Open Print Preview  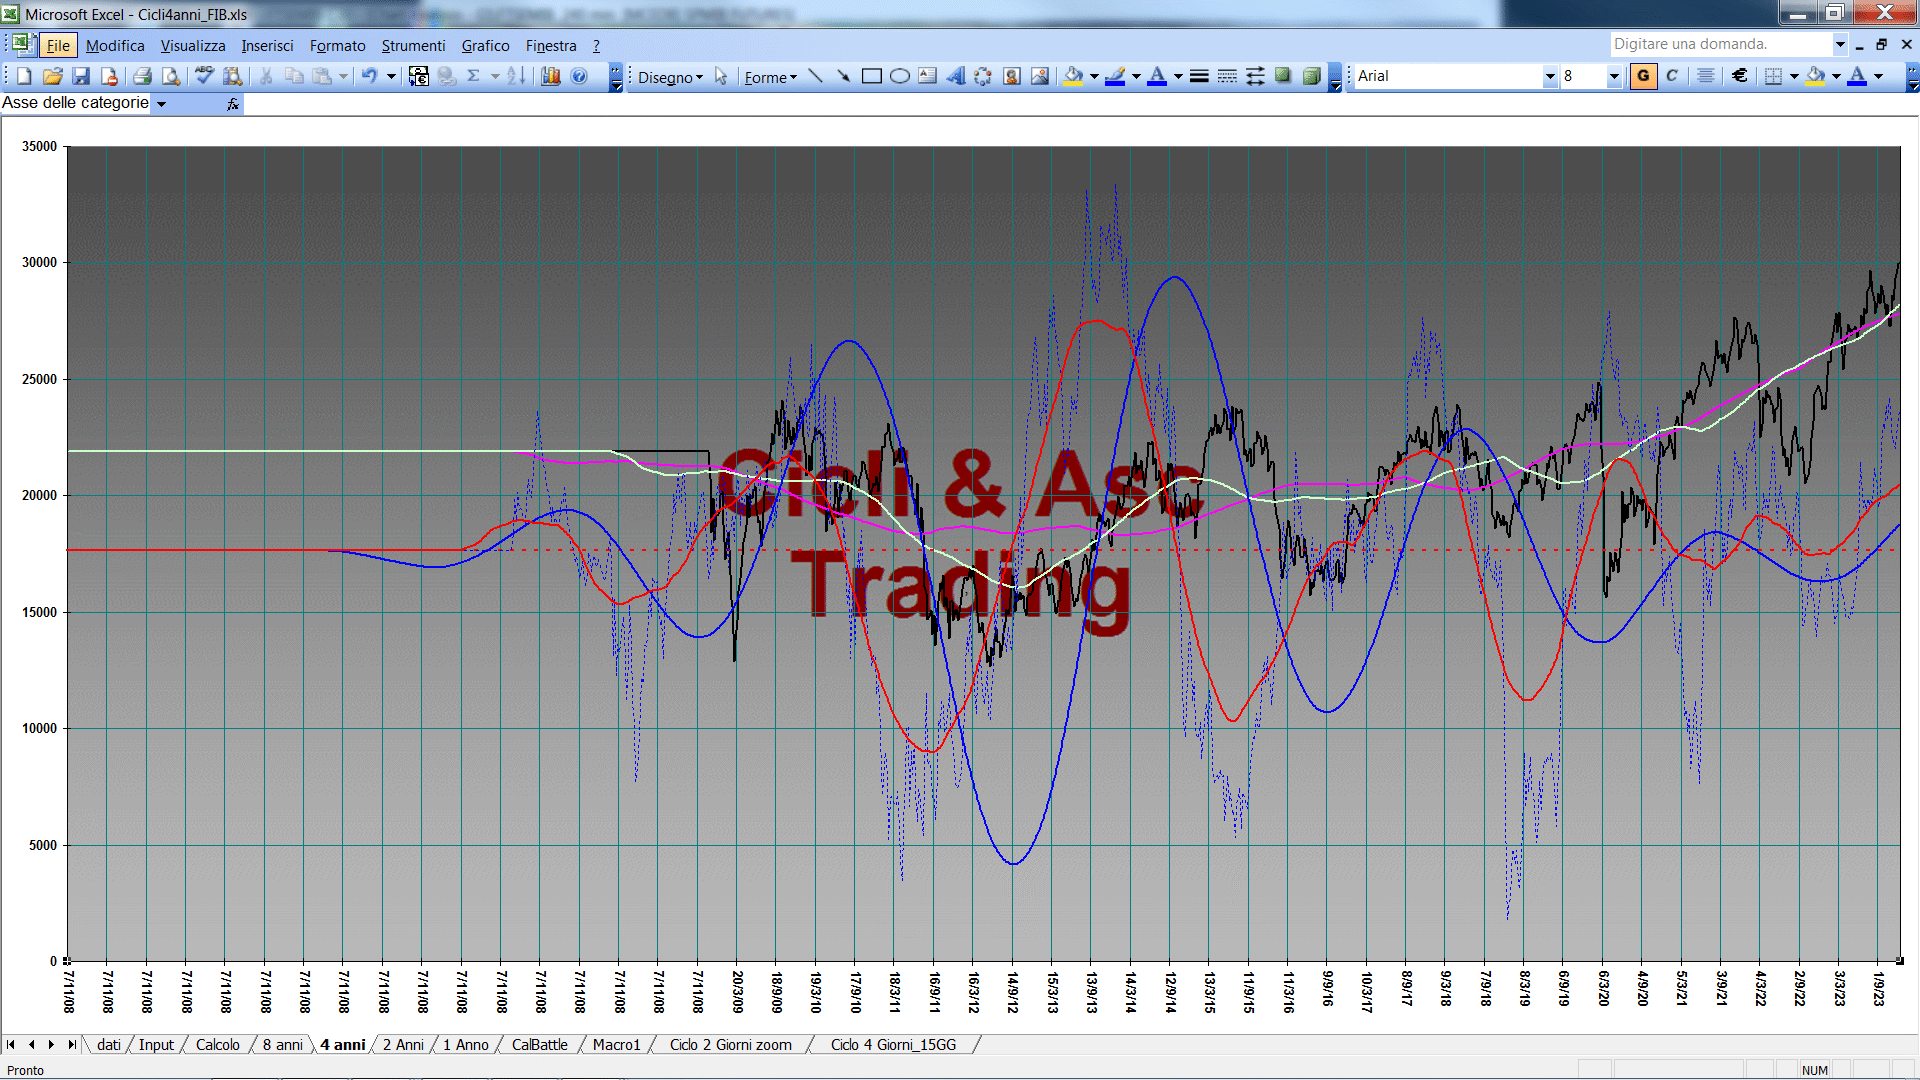[x=171, y=76]
